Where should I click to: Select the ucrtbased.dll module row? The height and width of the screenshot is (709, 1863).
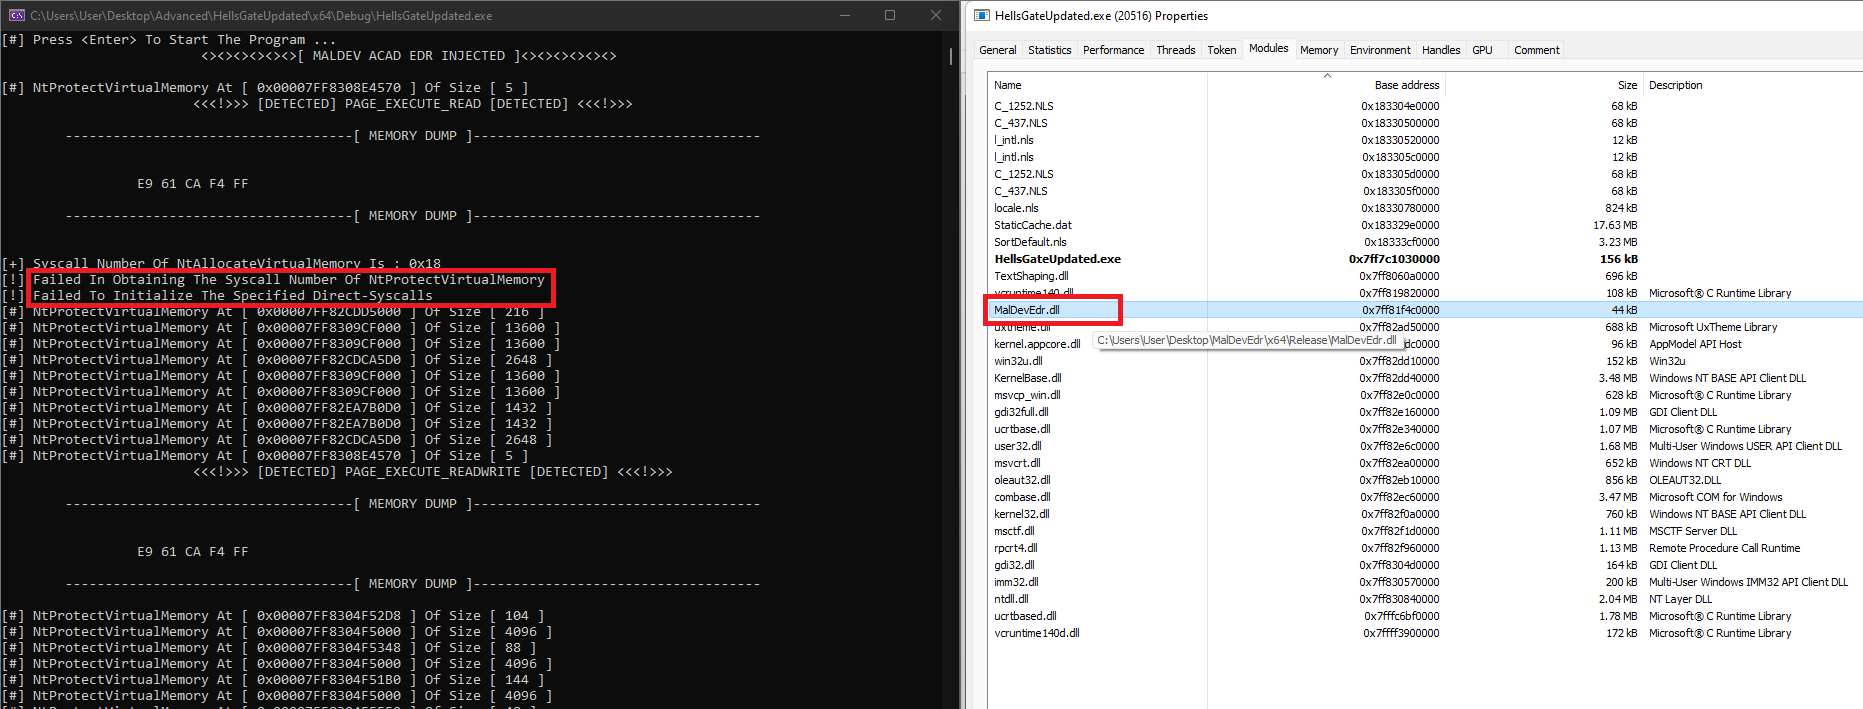point(1425,616)
